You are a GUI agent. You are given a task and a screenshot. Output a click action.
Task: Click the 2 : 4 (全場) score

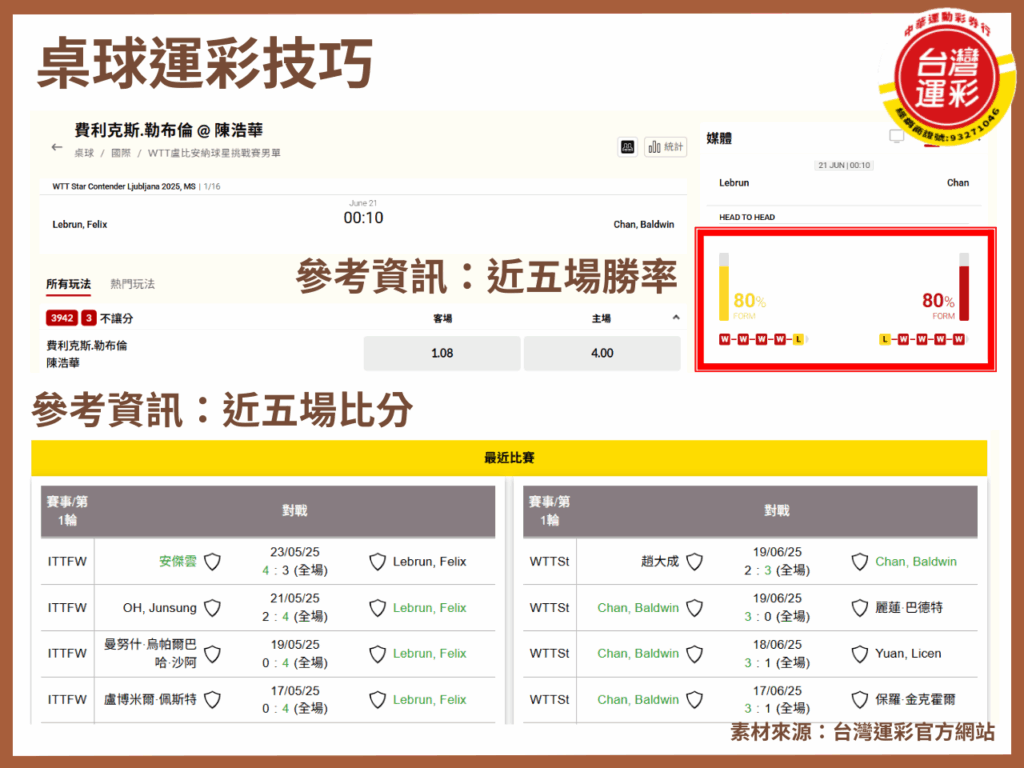point(295,616)
